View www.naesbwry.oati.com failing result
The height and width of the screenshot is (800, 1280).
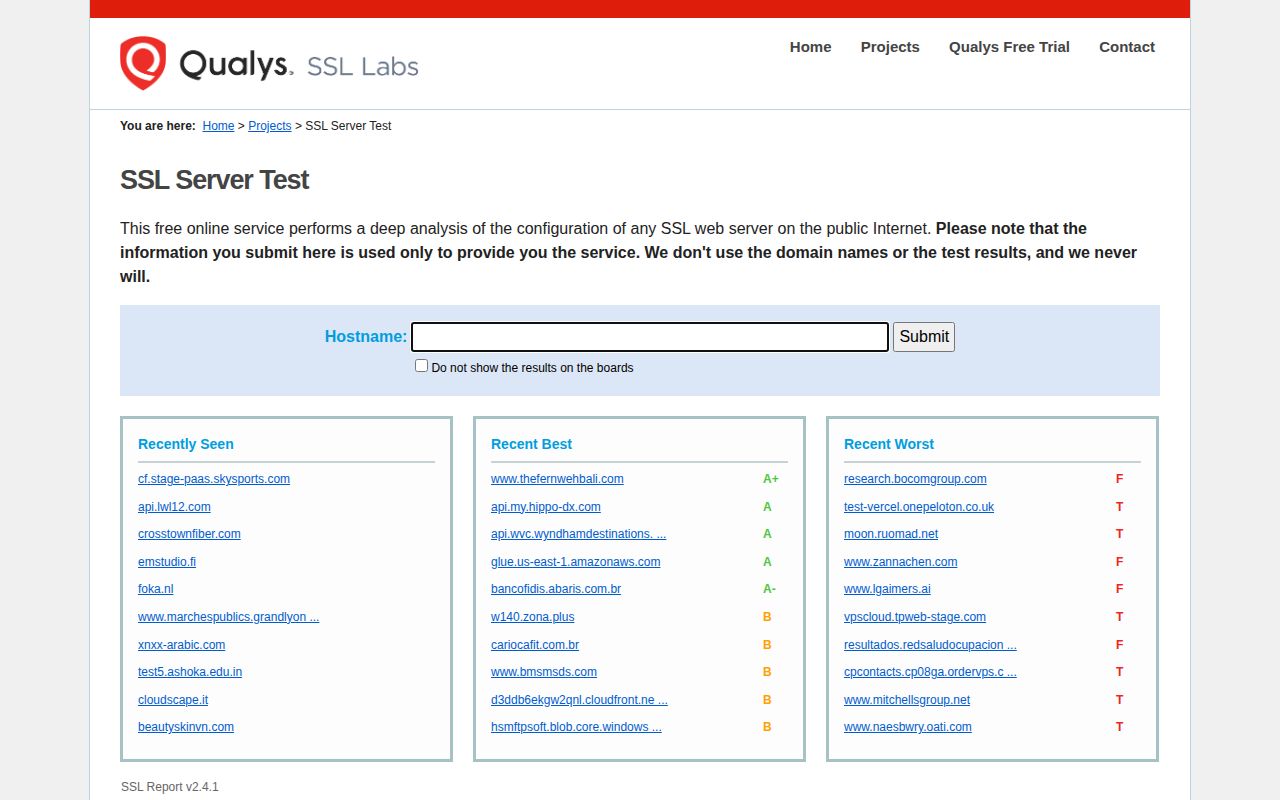(x=907, y=727)
